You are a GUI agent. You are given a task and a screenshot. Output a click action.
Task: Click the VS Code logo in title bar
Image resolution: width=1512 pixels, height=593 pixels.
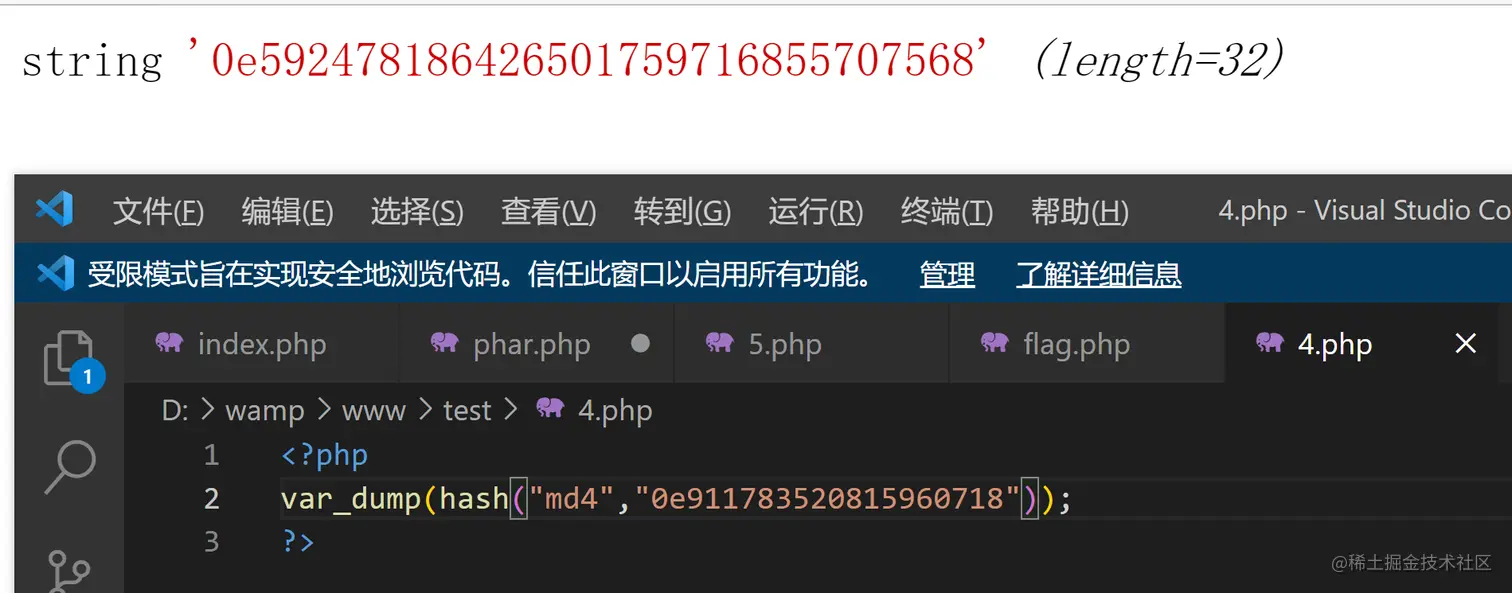[54, 210]
